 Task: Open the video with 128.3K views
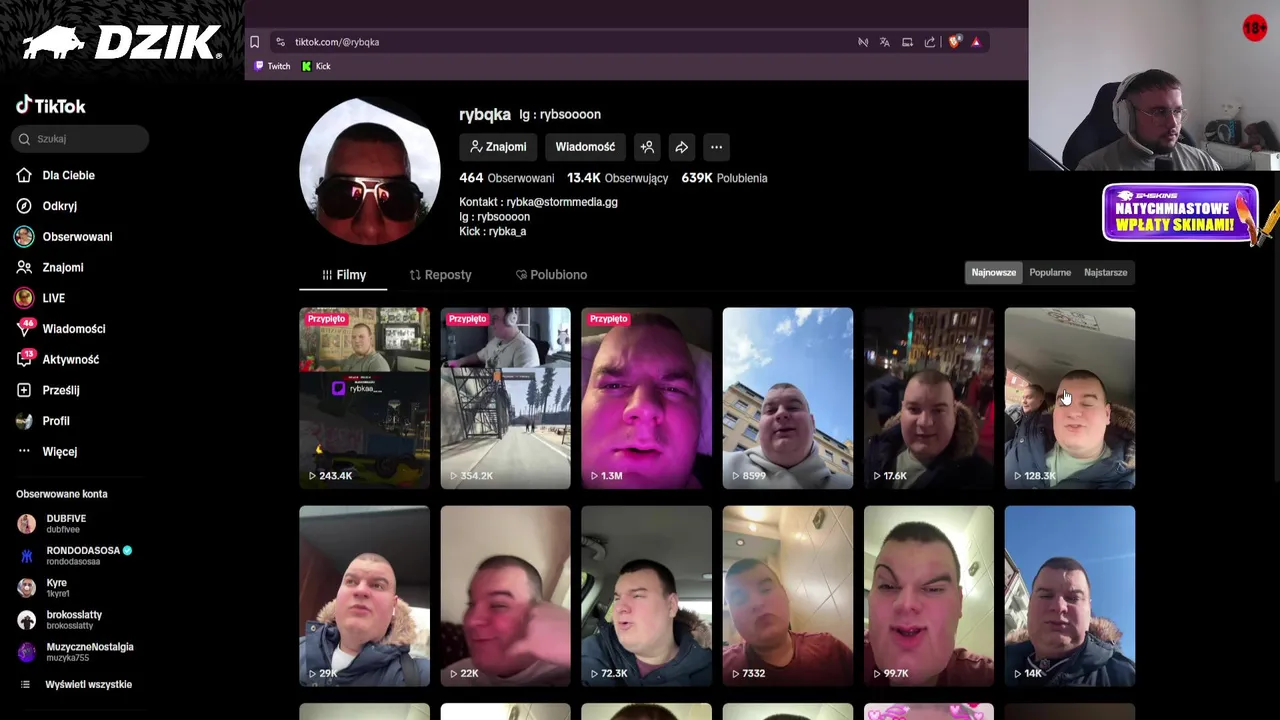click(1069, 398)
